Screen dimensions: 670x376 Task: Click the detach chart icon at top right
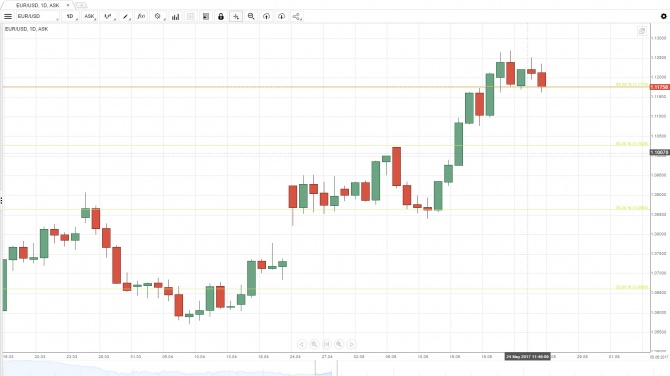click(x=642, y=31)
